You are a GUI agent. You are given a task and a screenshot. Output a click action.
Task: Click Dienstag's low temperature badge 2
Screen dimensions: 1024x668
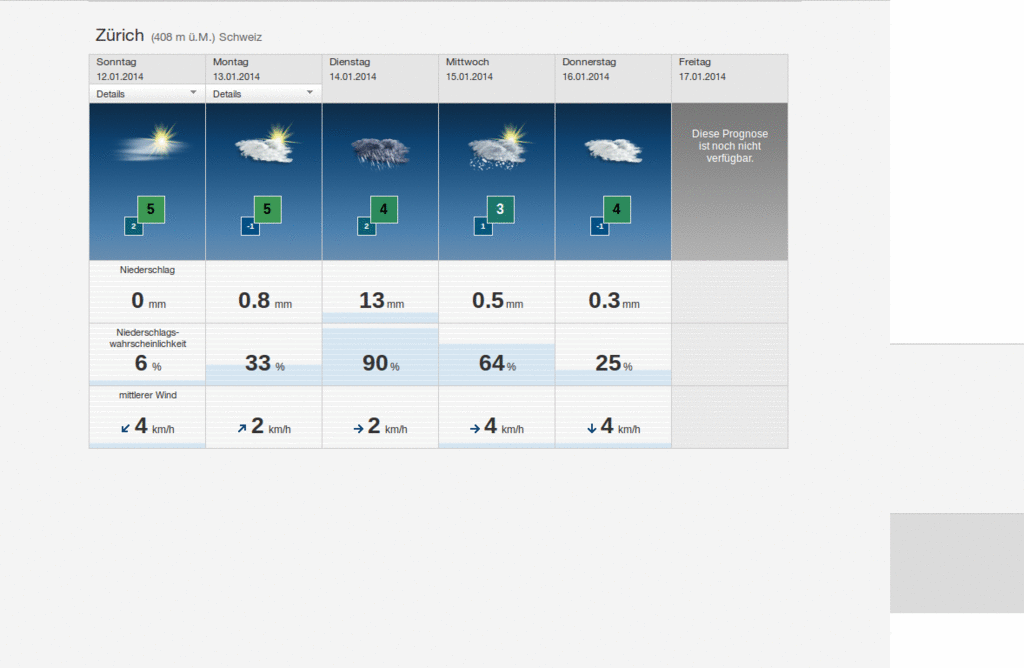(366, 227)
